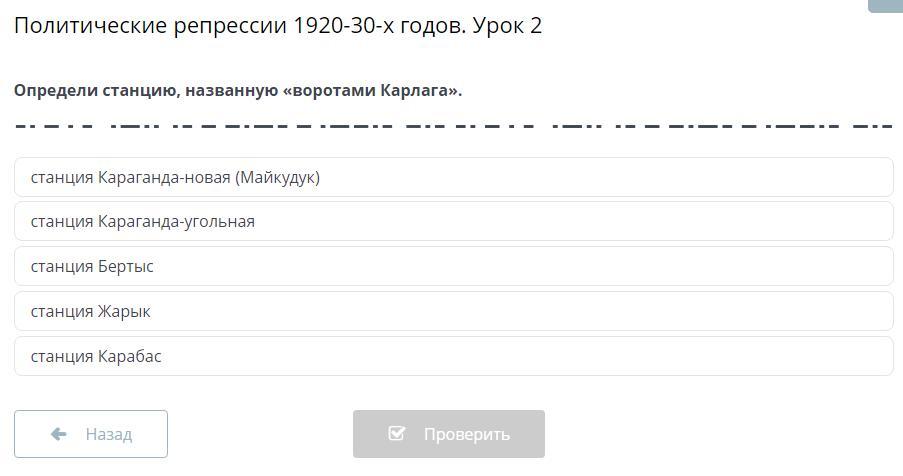Choose the 'станция Караганда-угольная' option
The width and height of the screenshot is (903, 476).
pos(143,221)
